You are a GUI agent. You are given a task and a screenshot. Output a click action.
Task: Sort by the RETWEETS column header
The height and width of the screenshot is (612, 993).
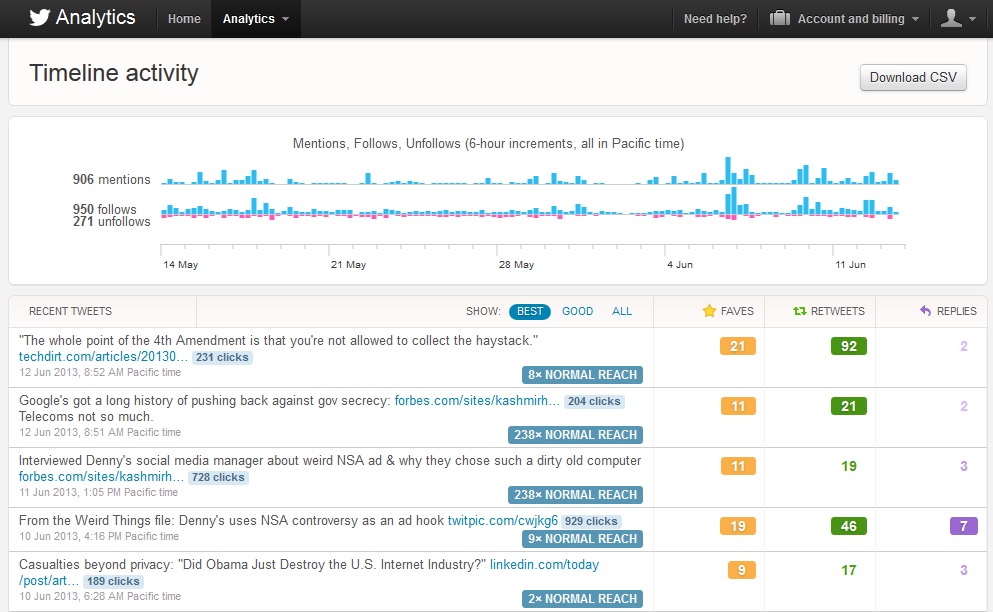(x=837, y=311)
